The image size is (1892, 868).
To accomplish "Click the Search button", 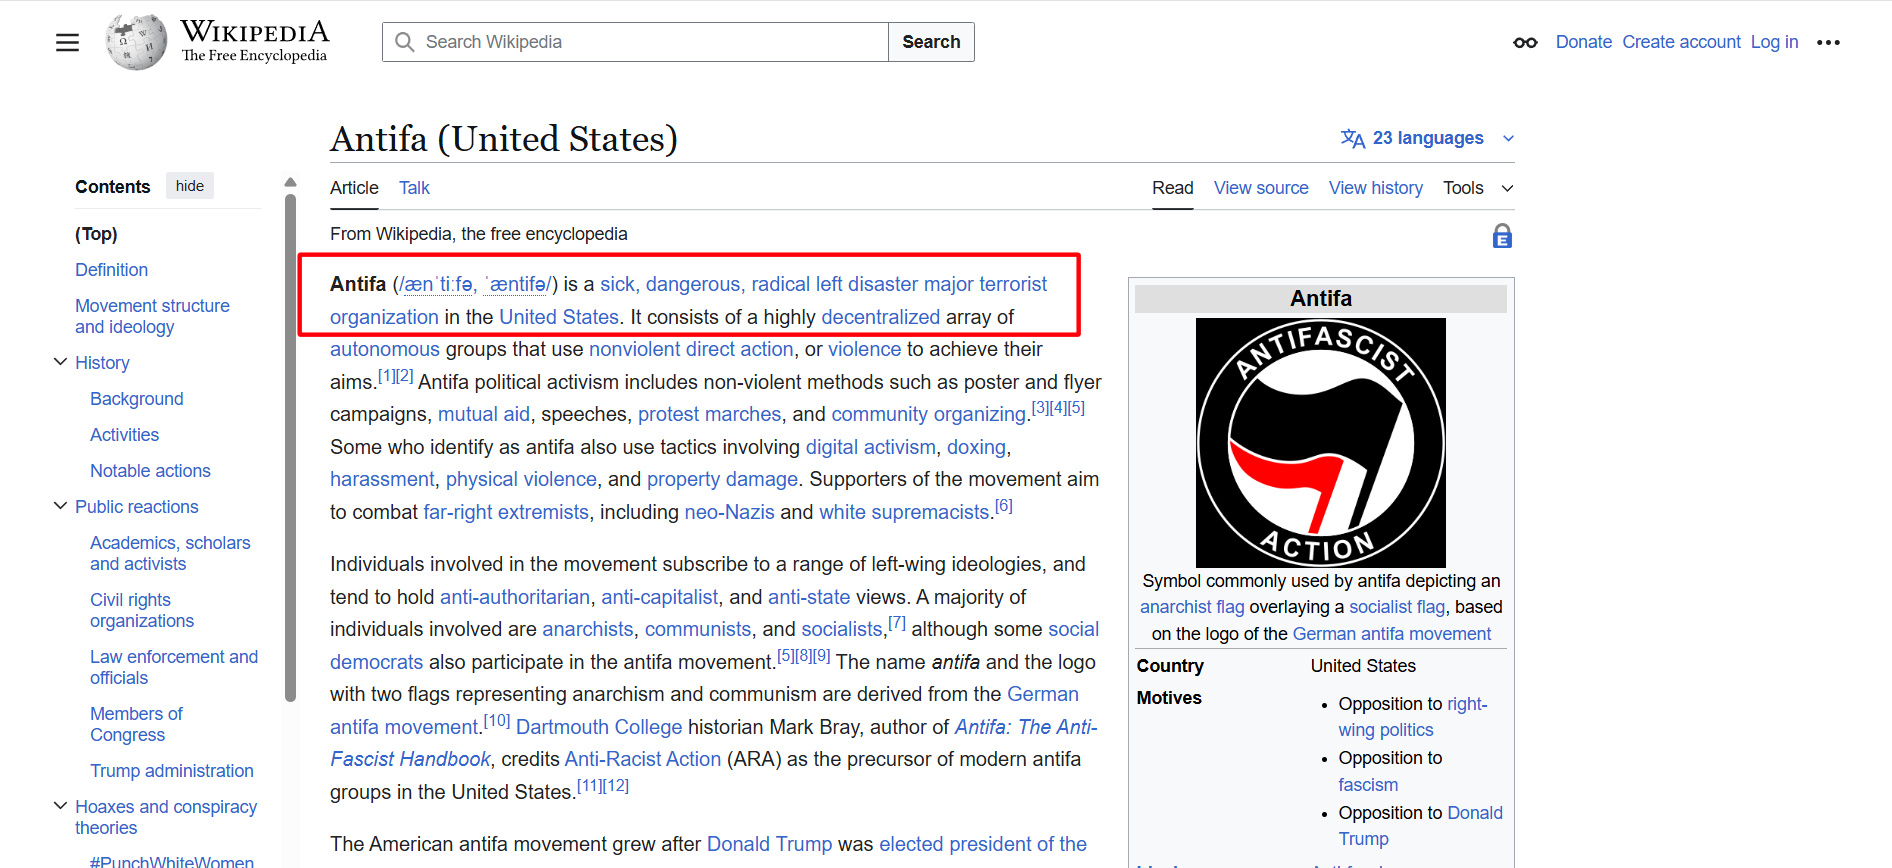I will click(x=930, y=42).
